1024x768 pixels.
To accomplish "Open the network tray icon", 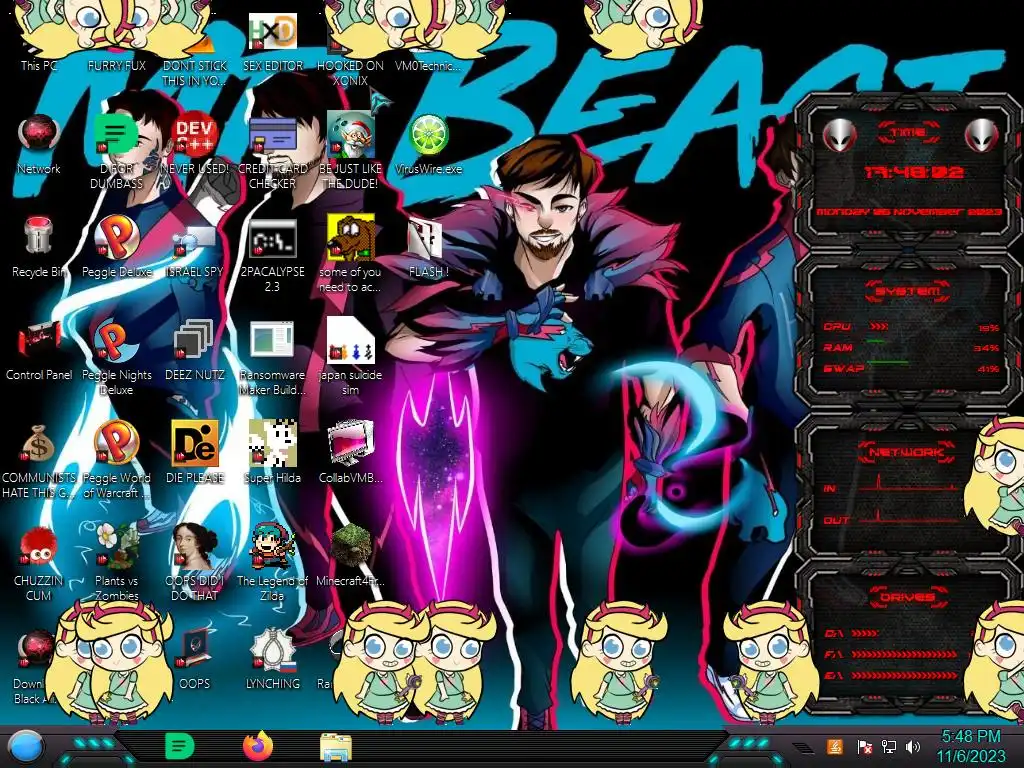I will 888,746.
